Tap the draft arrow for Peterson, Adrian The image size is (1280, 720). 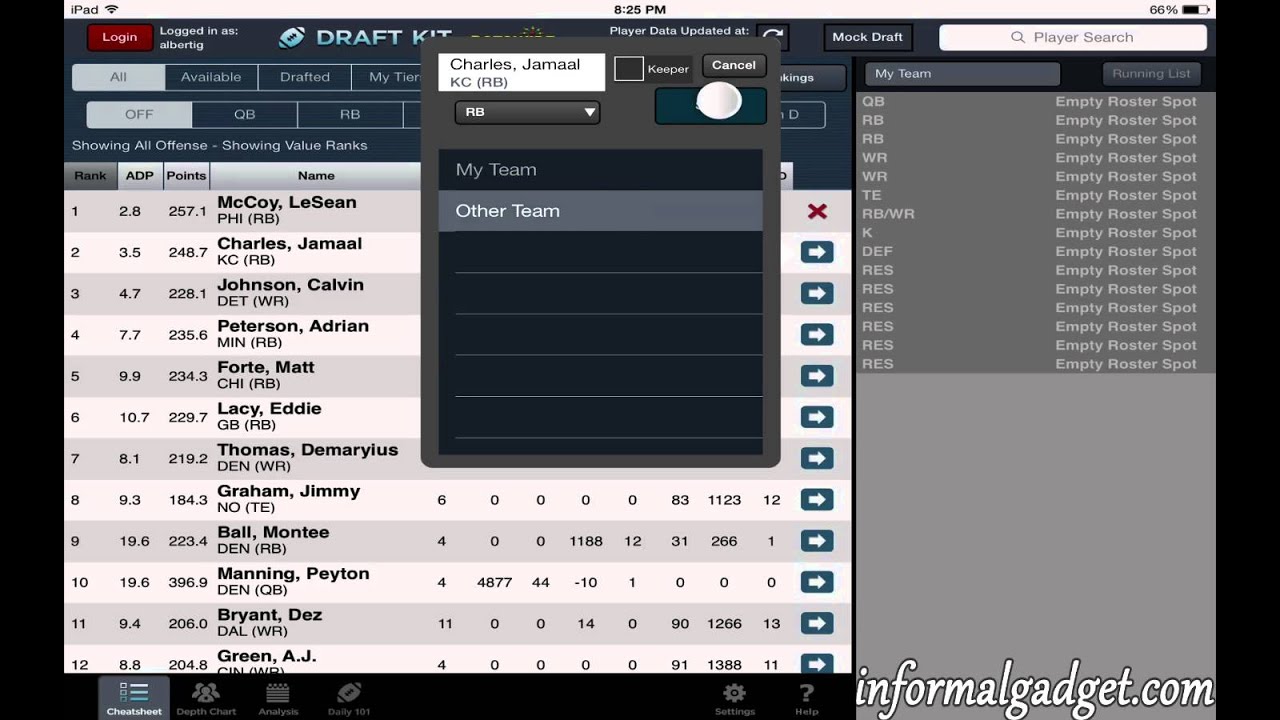click(x=817, y=334)
